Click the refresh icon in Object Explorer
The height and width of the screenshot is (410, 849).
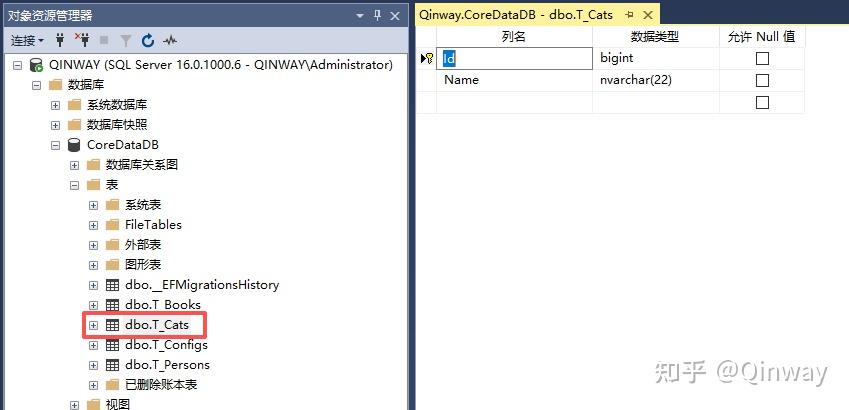point(148,40)
